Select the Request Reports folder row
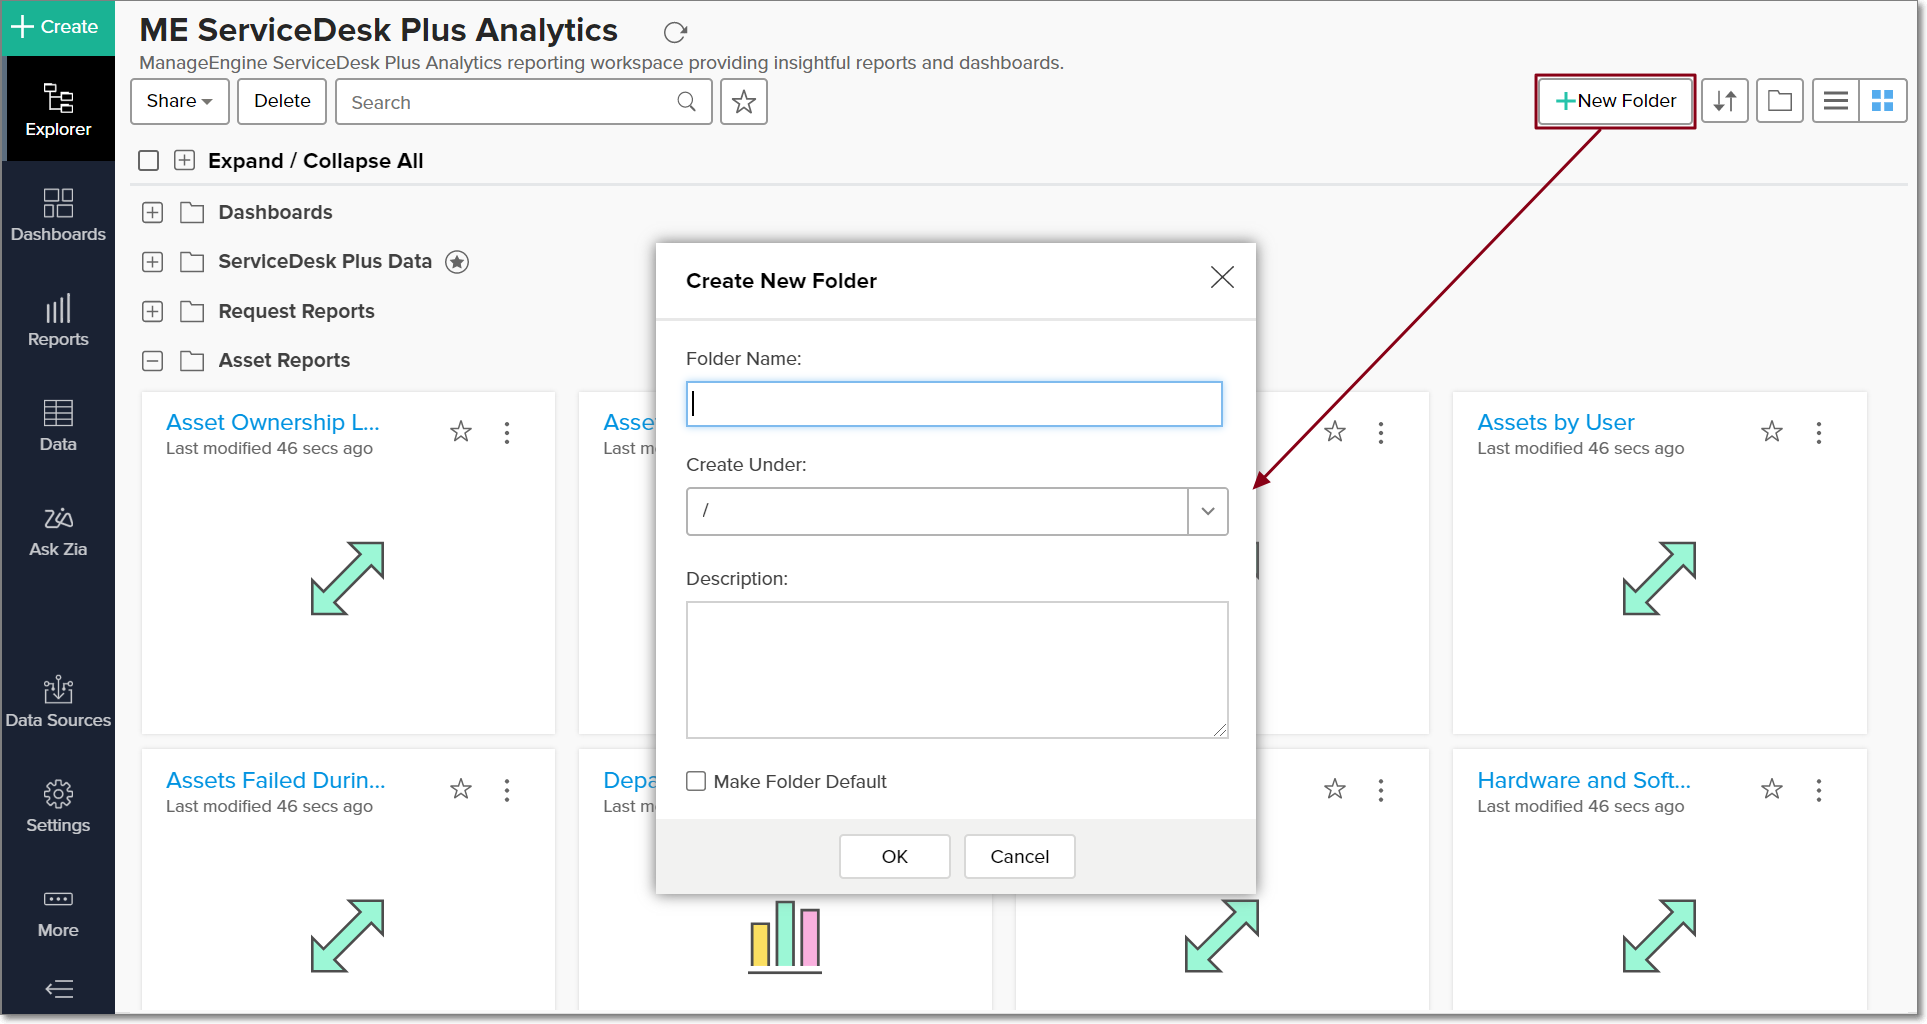Viewport: 1927px width, 1024px height. [x=296, y=311]
